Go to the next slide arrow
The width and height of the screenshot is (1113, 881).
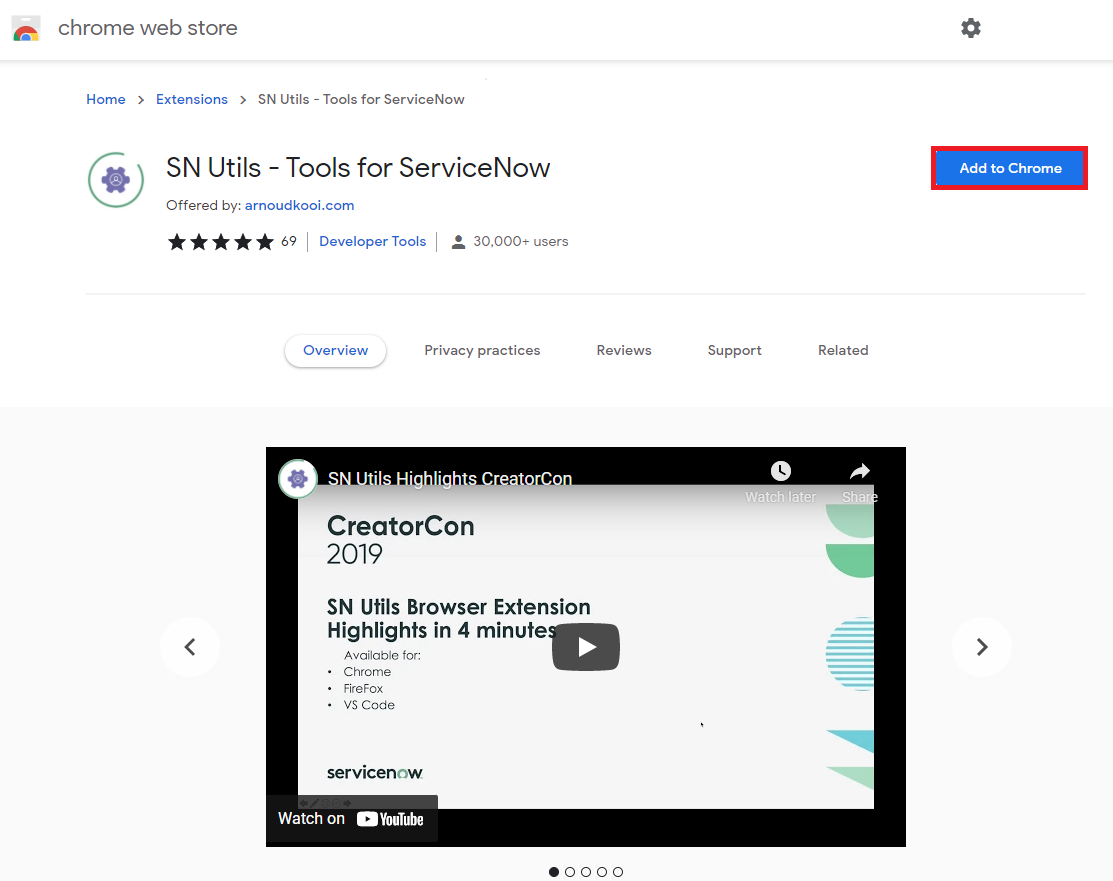point(982,647)
